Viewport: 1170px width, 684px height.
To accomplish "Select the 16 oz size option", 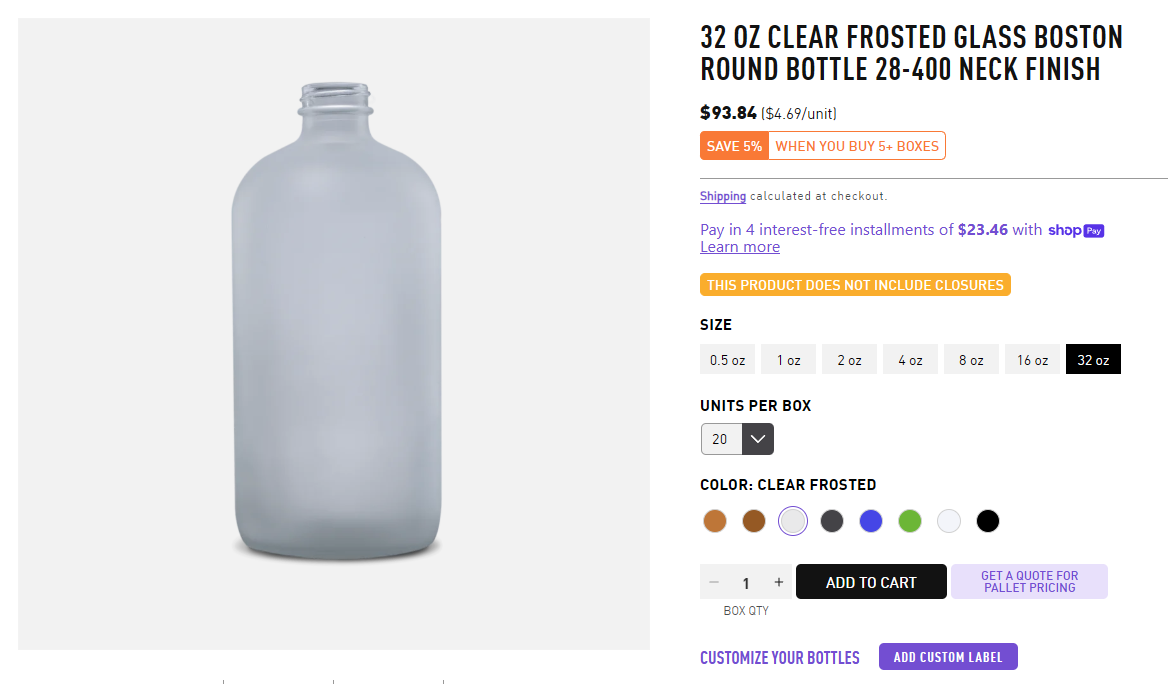I will click(1032, 360).
